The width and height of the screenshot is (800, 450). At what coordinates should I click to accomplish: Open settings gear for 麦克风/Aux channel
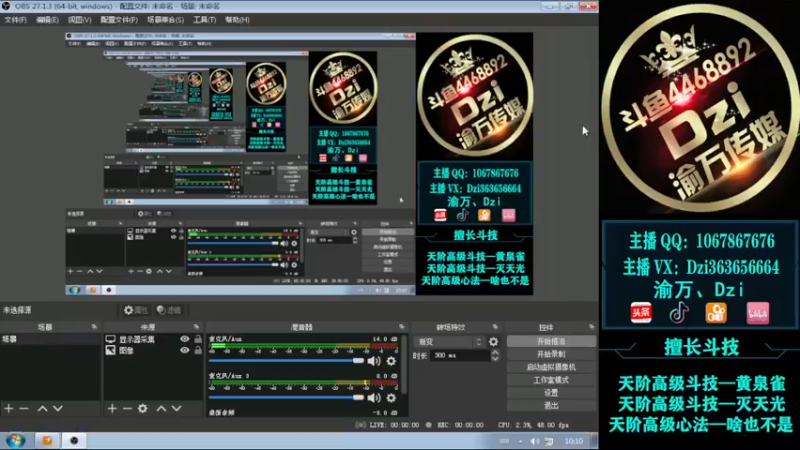click(x=391, y=361)
